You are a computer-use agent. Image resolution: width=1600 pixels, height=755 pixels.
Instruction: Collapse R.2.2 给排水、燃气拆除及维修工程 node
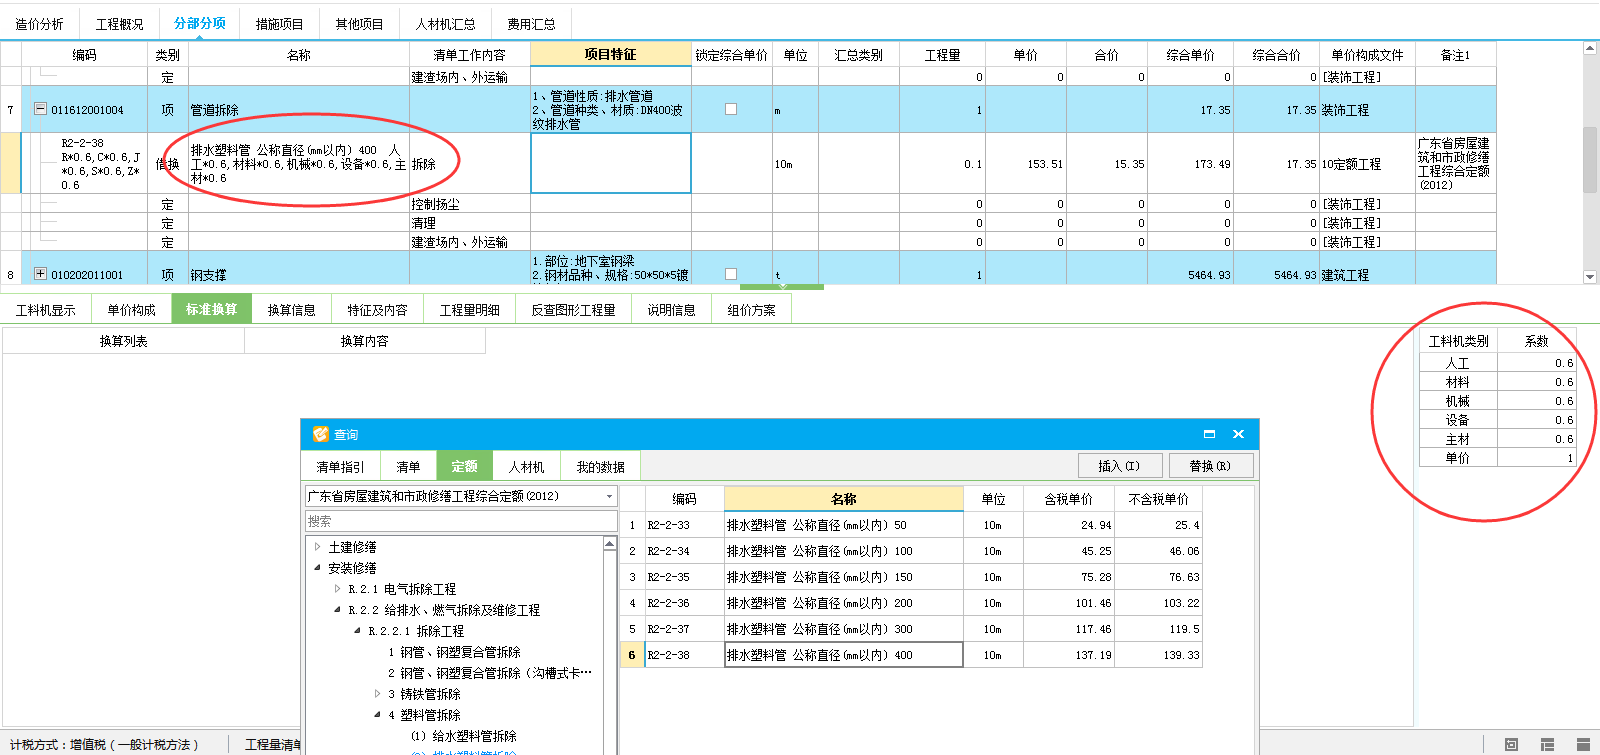[x=337, y=610]
